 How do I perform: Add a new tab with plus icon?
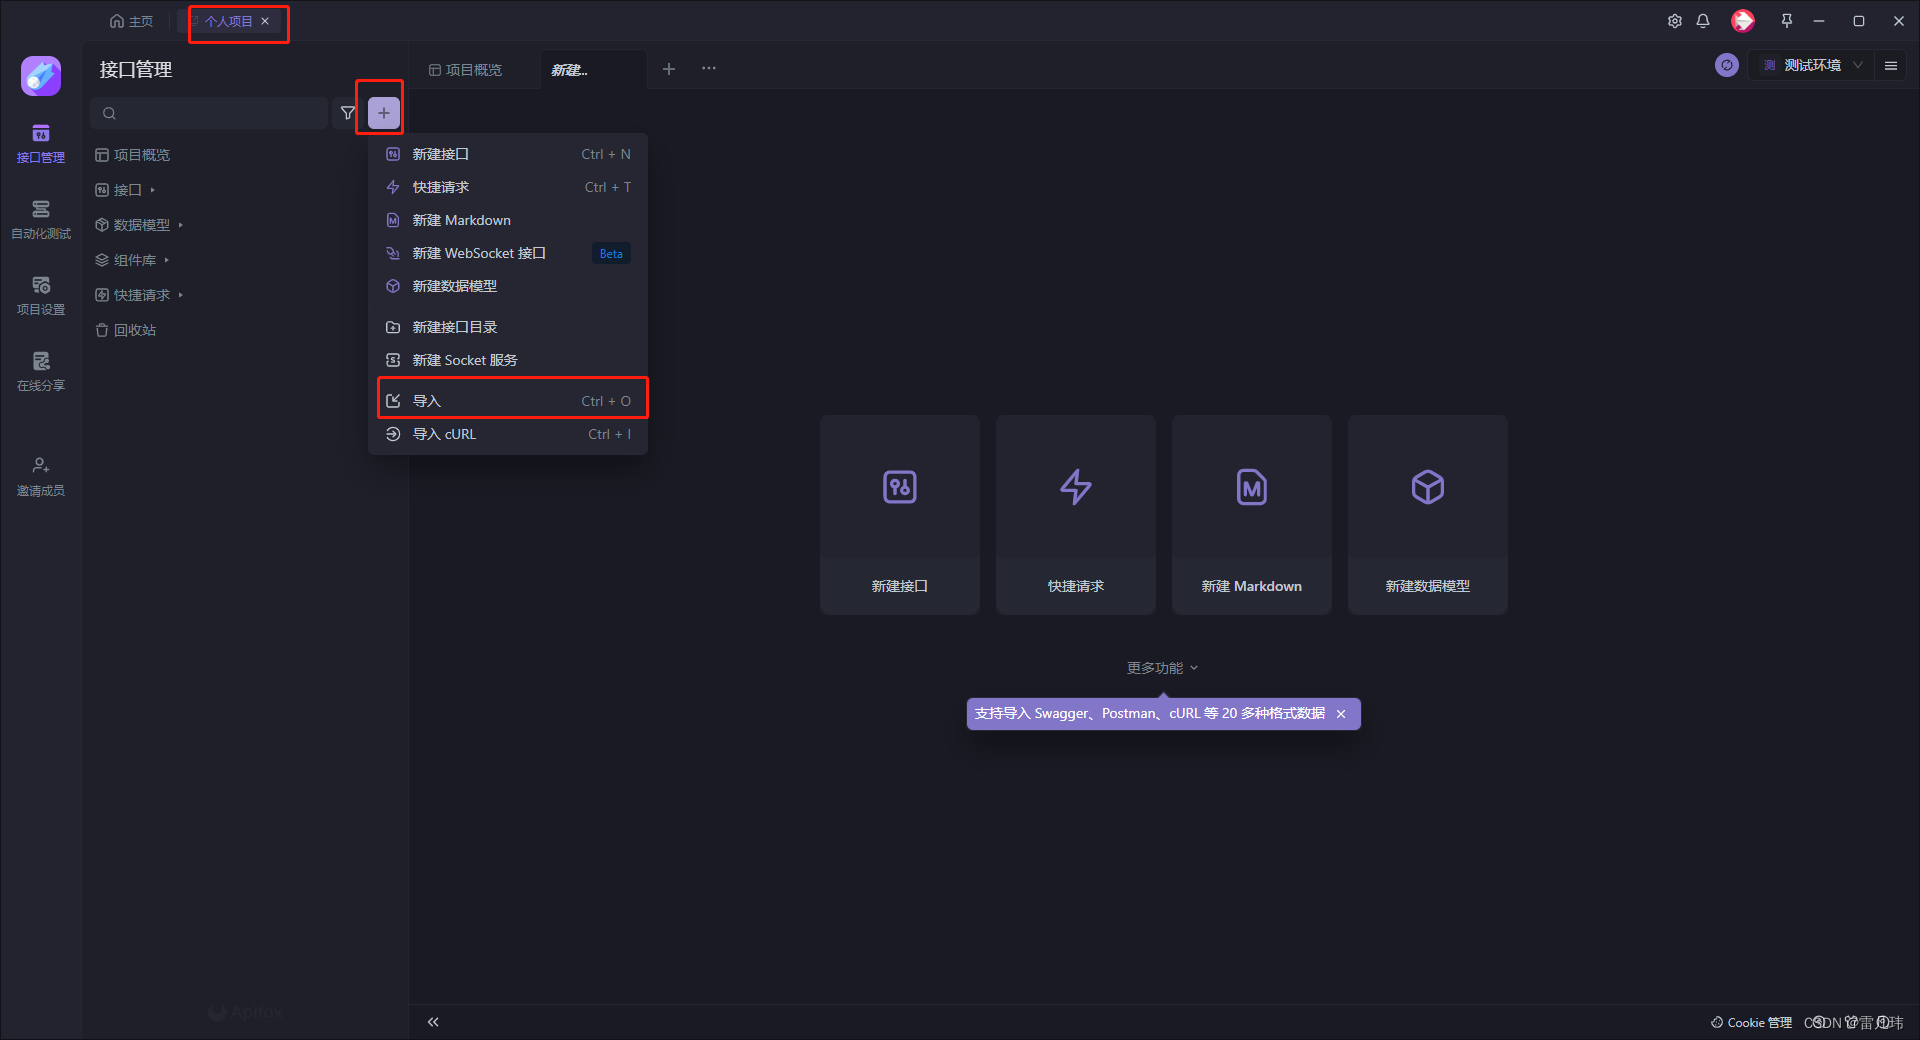click(669, 69)
